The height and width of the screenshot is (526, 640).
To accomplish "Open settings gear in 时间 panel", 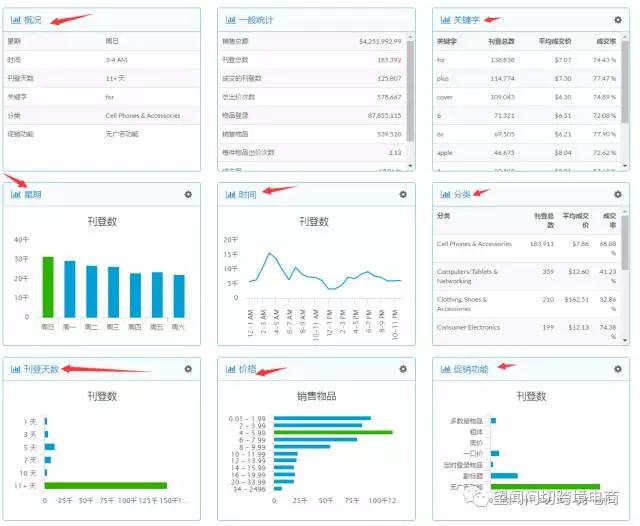I will (x=403, y=194).
